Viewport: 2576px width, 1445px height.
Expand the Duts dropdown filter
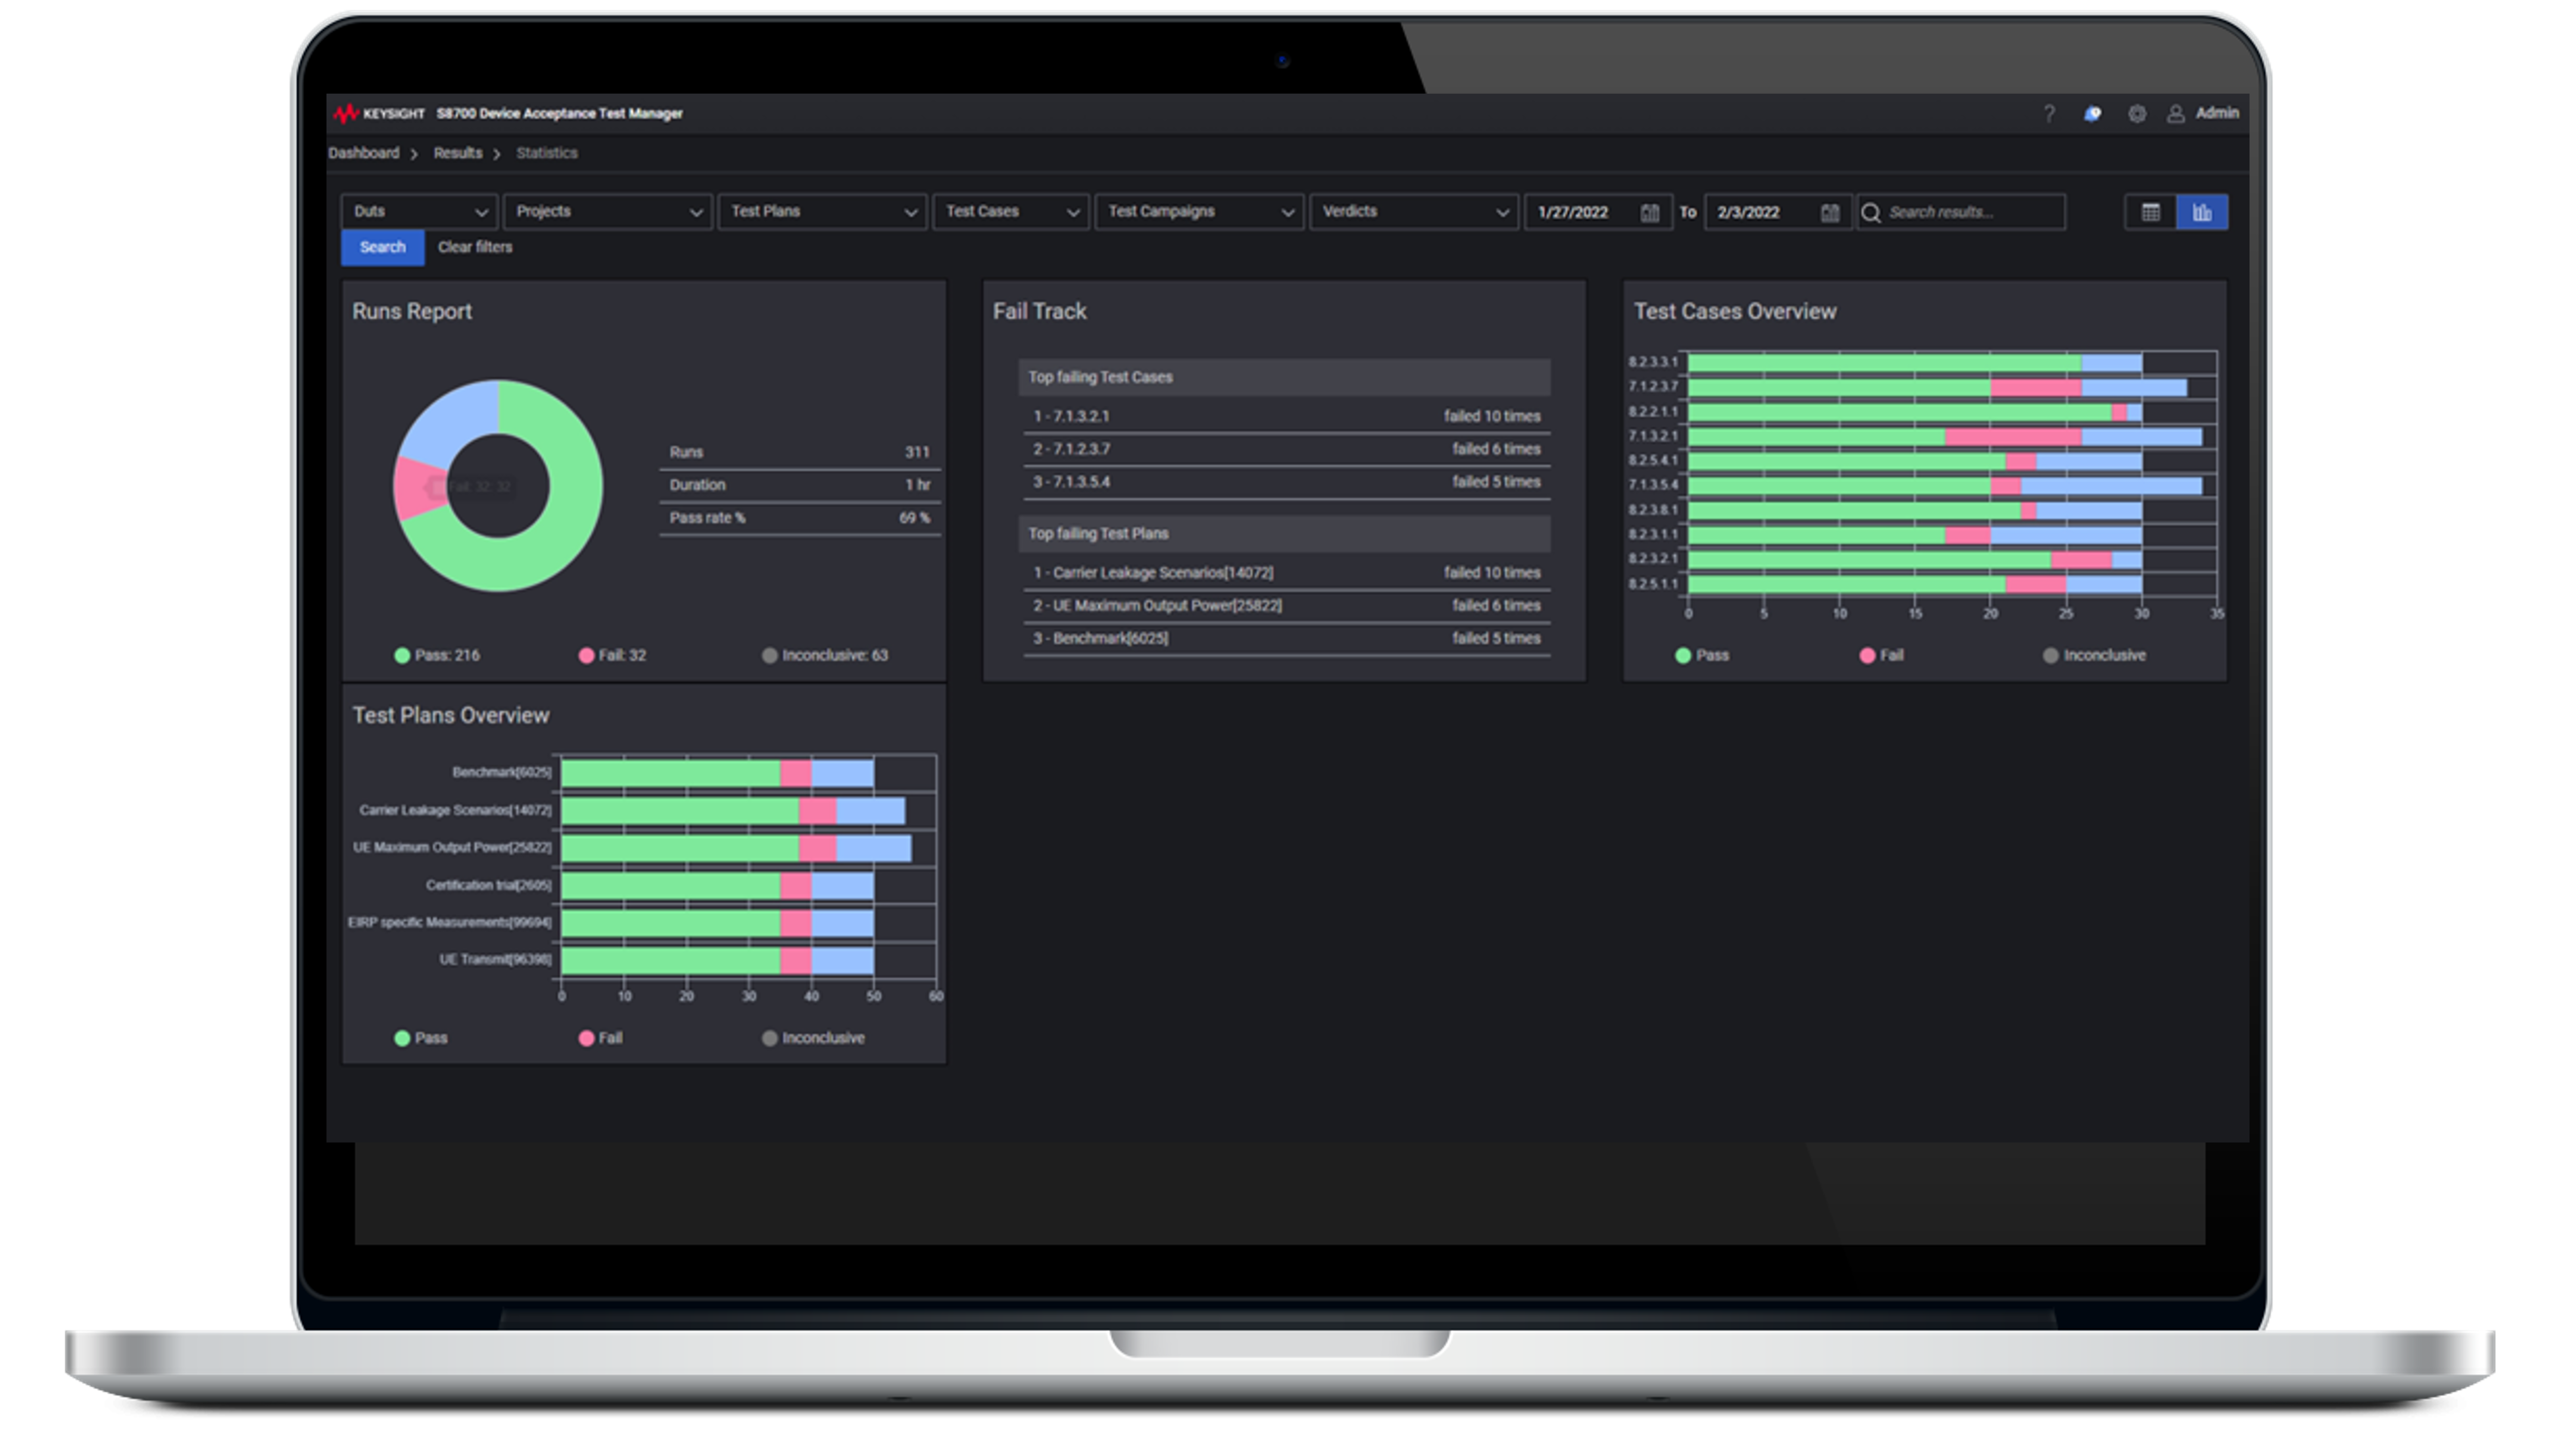tap(417, 212)
